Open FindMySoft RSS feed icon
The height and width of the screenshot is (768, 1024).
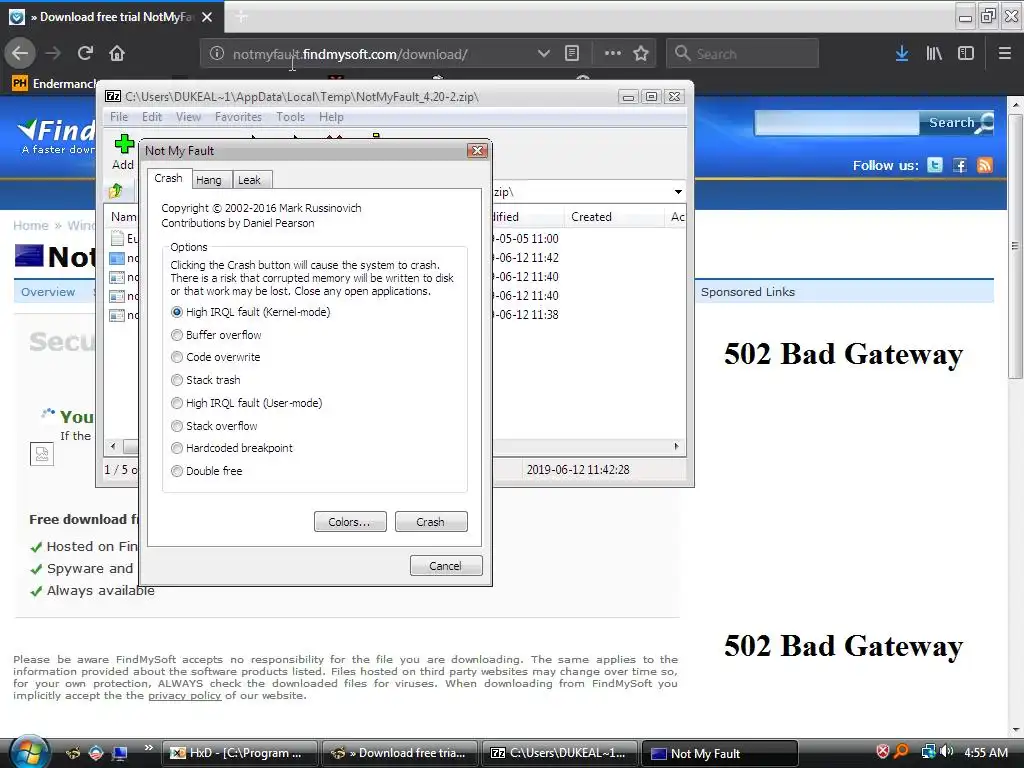[x=985, y=165]
